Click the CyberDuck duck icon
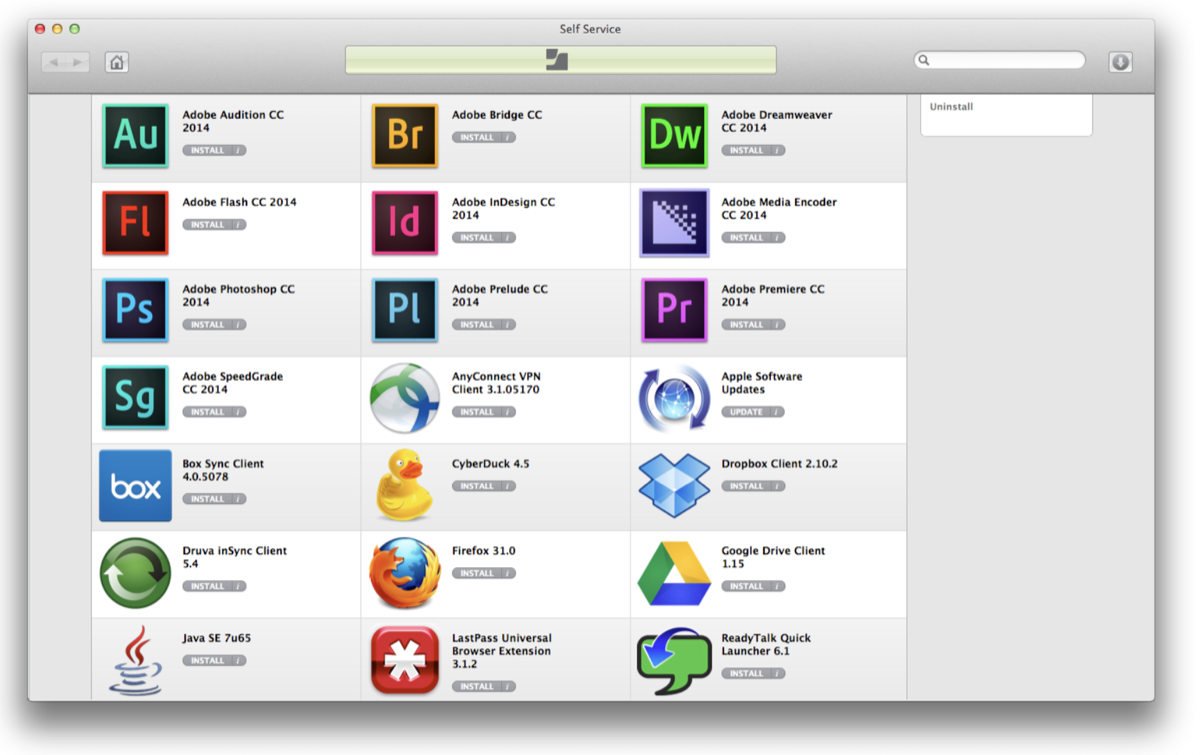Viewport: 1200px width, 755px height. point(404,486)
